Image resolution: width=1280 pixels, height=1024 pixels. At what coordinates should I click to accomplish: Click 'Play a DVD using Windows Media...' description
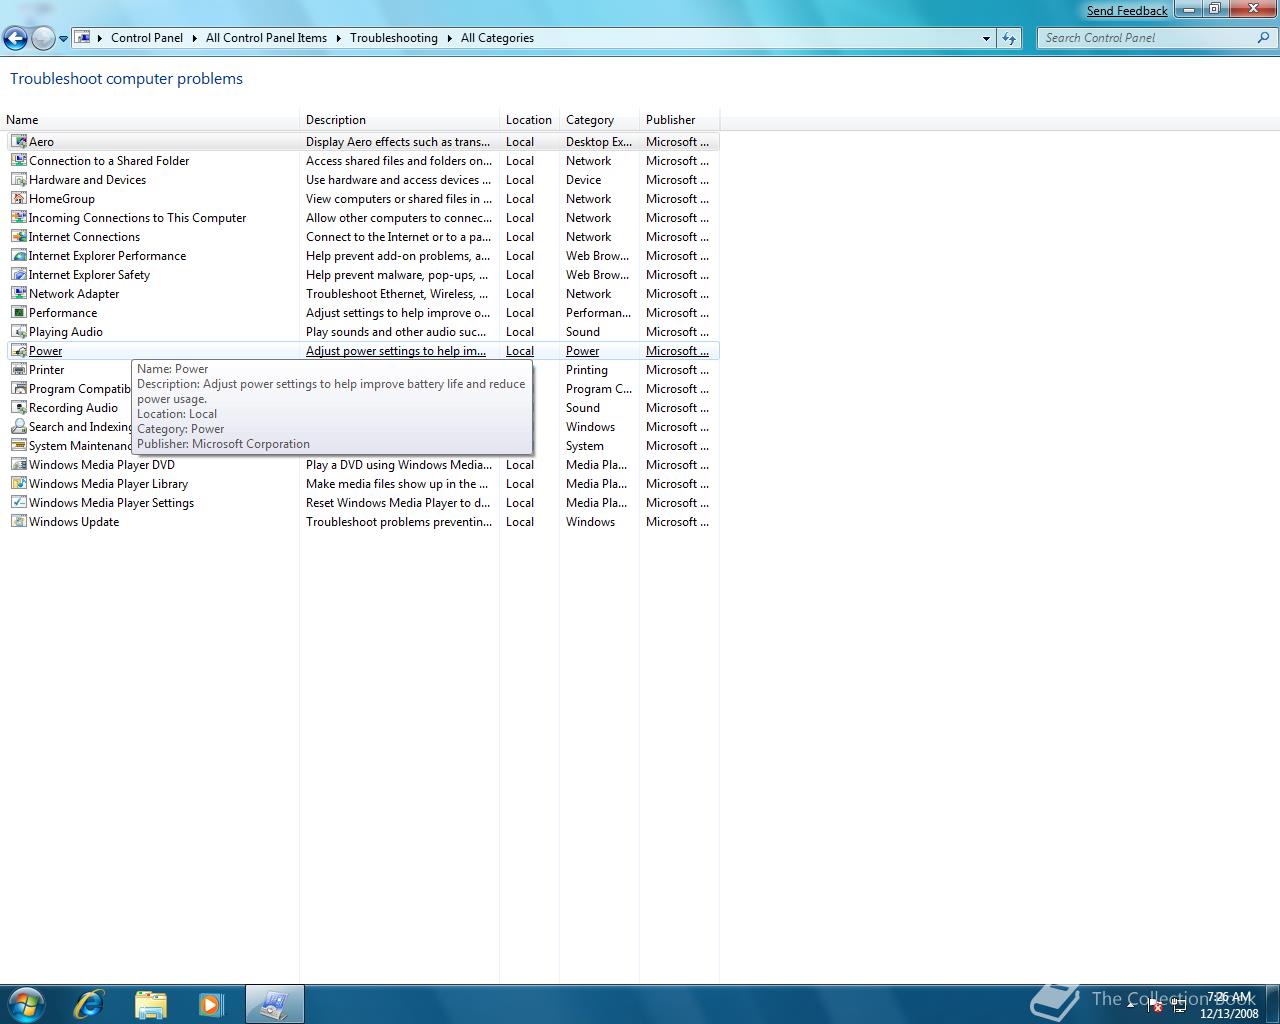point(399,465)
